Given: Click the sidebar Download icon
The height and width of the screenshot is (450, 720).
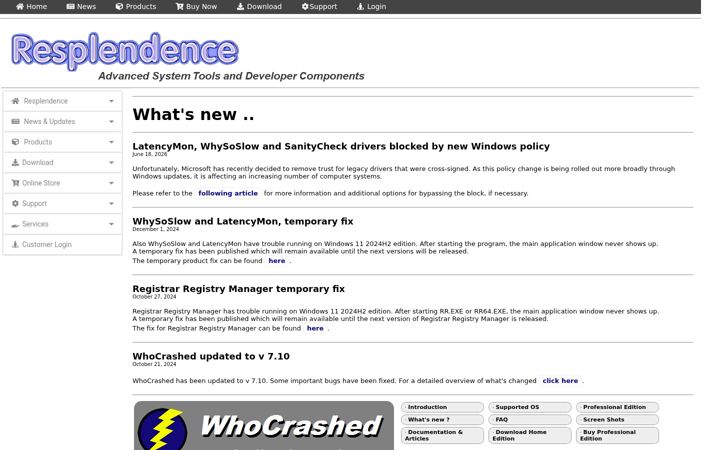Looking at the screenshot, I should (15, 163).
